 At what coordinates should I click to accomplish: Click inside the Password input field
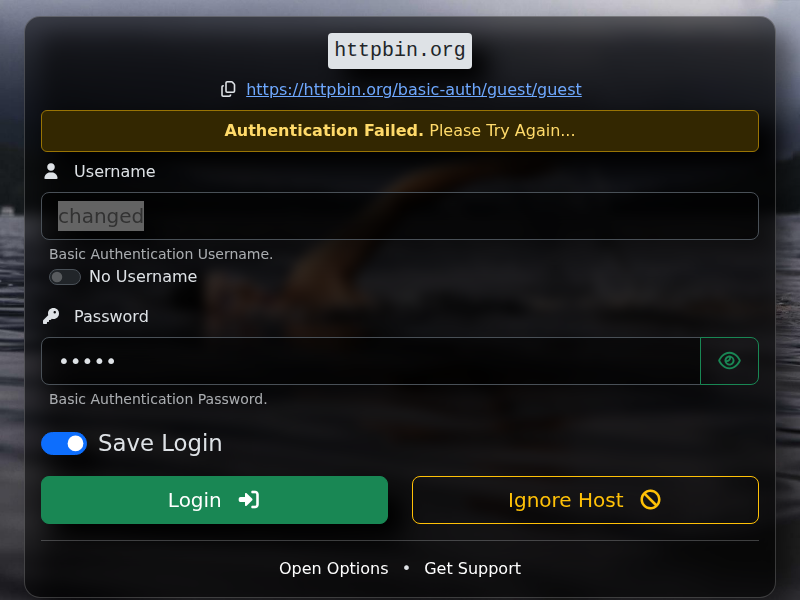[370, 361]
